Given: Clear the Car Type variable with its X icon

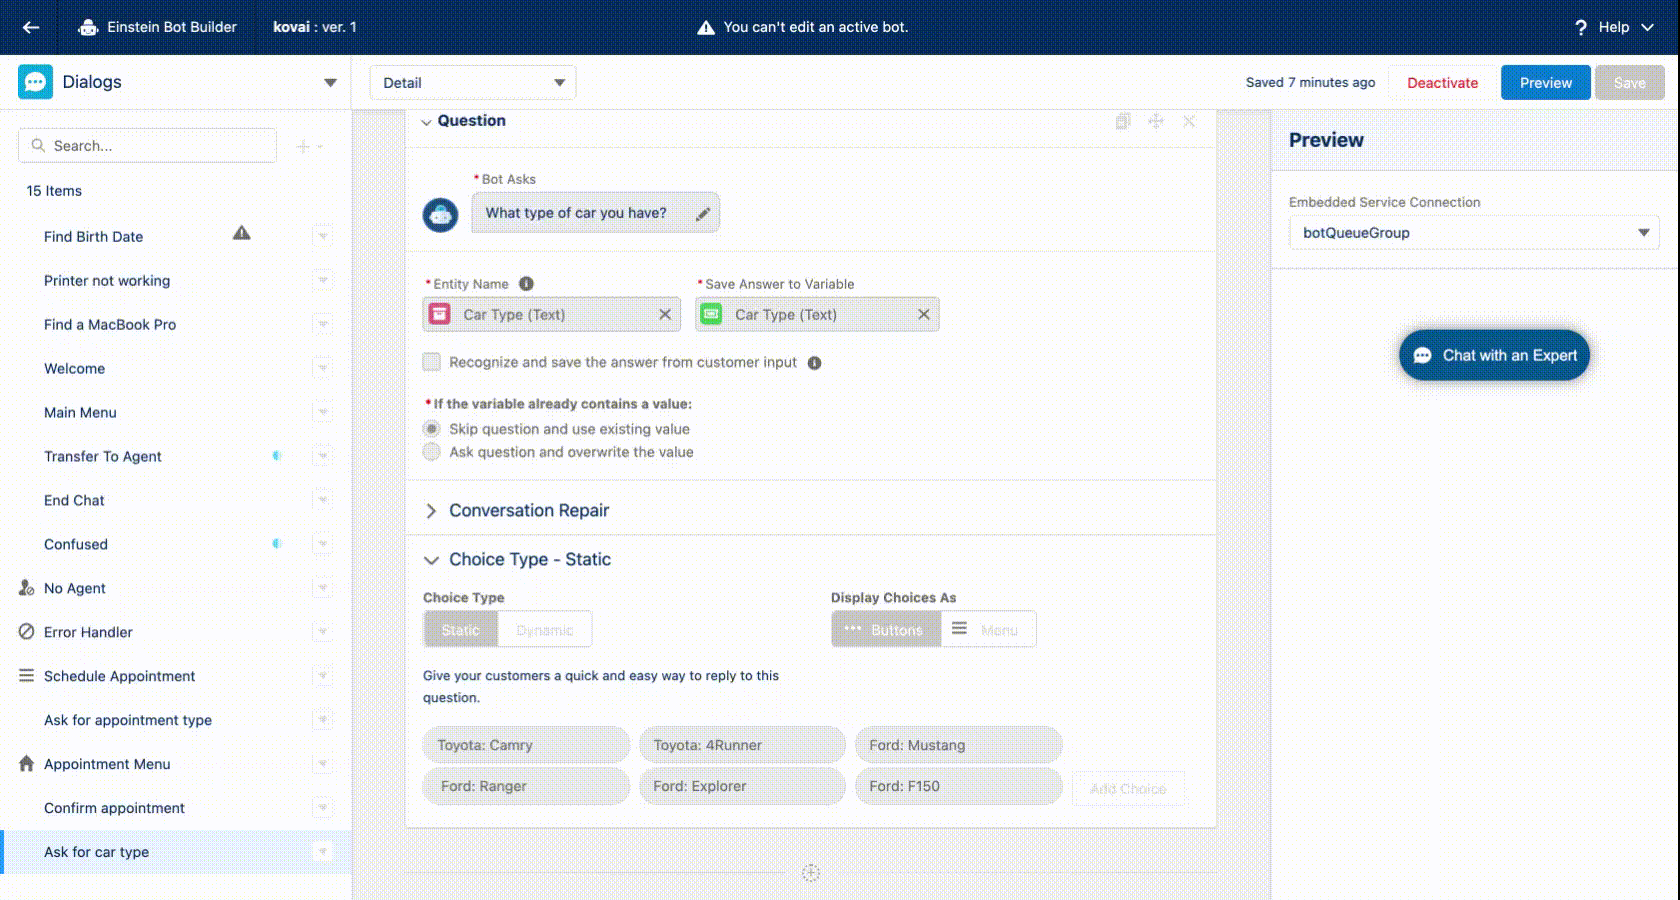Looking at the screenshot, I should 923,314.
